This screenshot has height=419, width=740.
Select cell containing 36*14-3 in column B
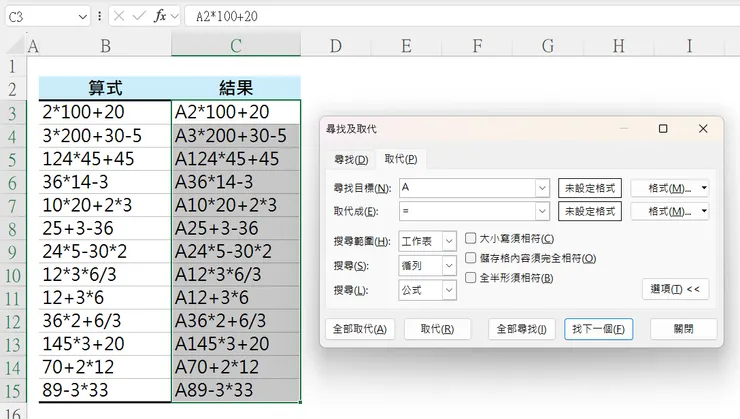105,182
